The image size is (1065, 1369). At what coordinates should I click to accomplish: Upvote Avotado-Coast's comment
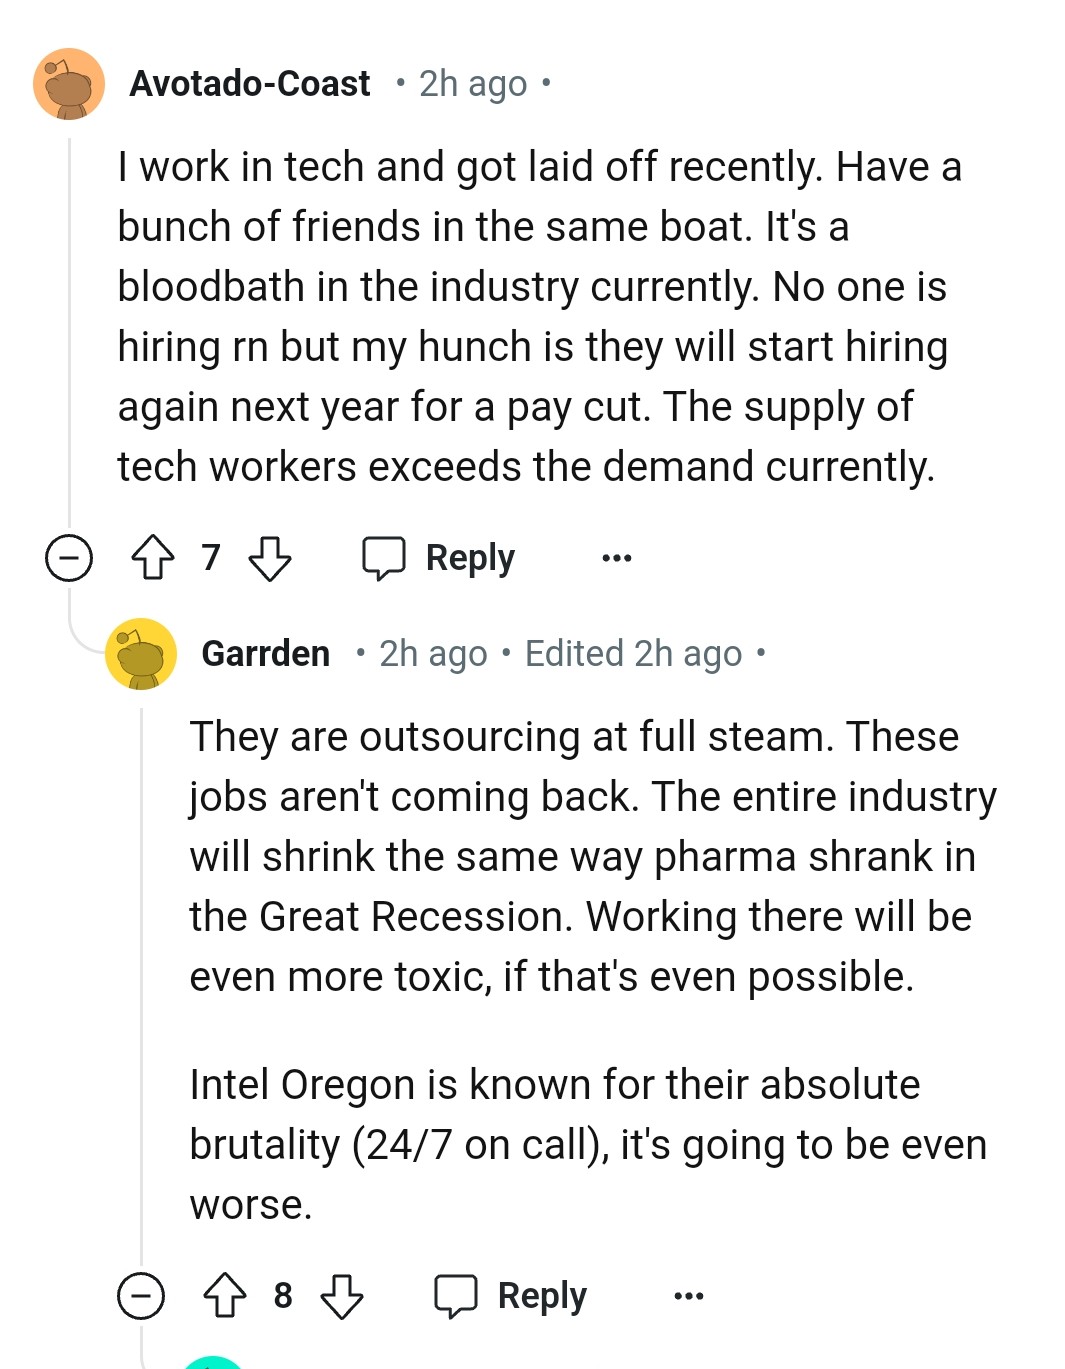[x=153, y=557]
